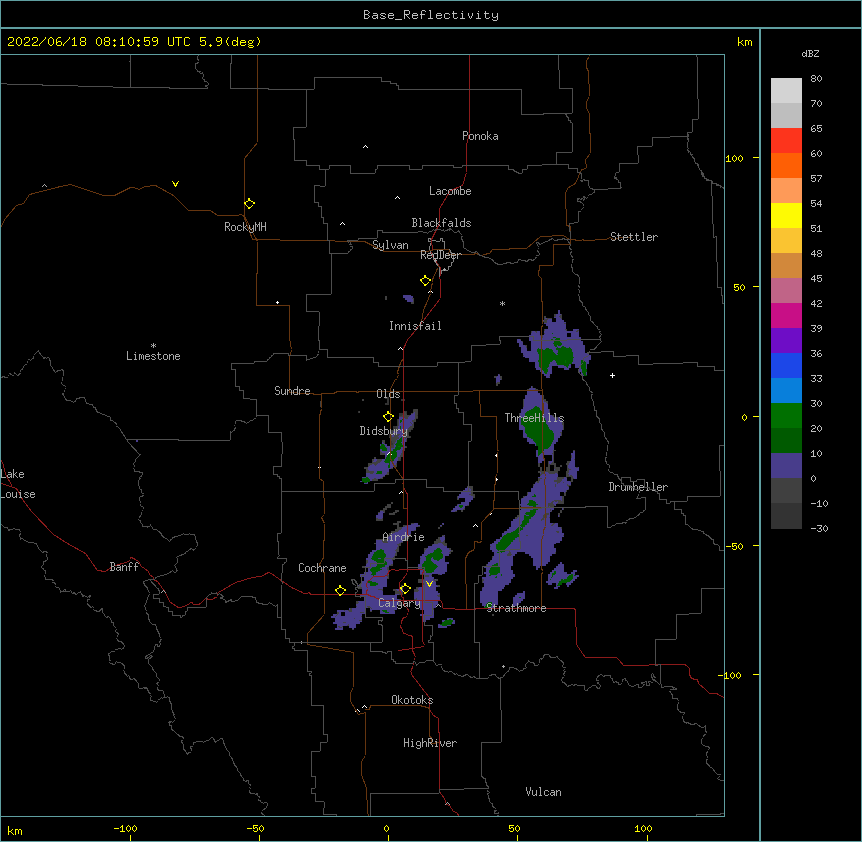Screen dimensions: 862x842
Task: Click the Sylvan town label
Action: click(x=390, y=245)
